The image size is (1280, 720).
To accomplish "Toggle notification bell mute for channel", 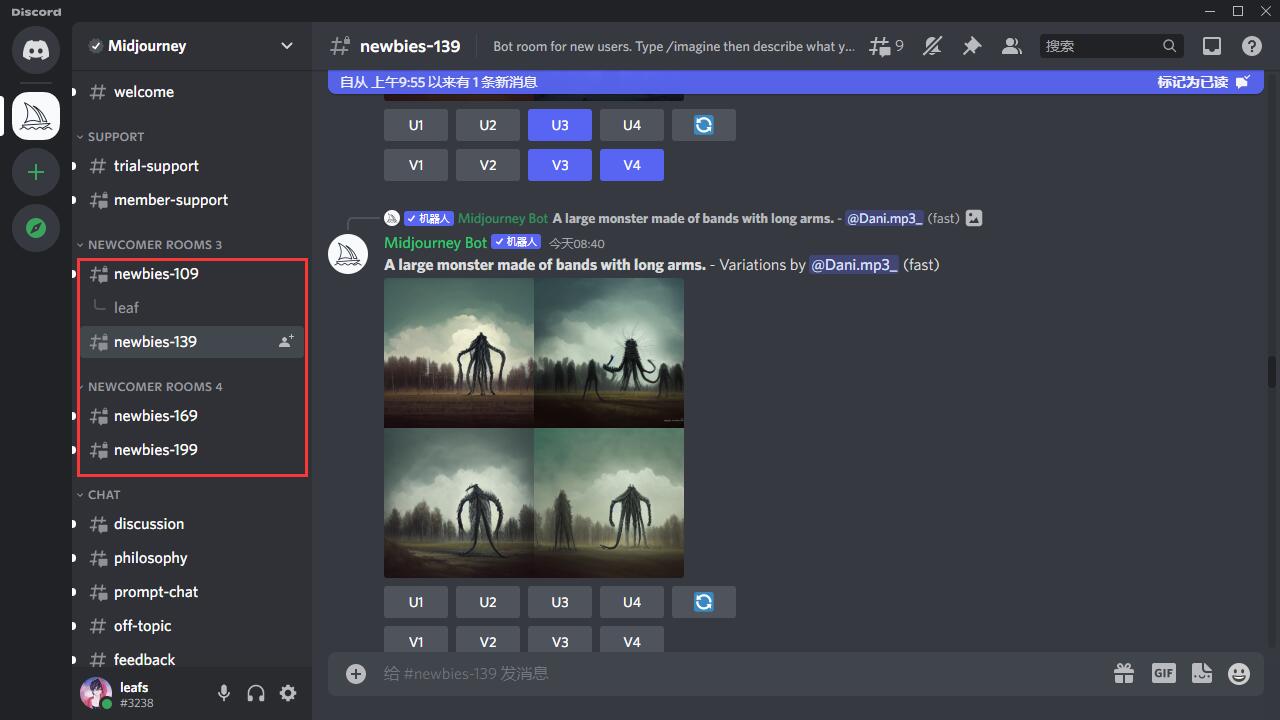I will [x=932, y=46].
